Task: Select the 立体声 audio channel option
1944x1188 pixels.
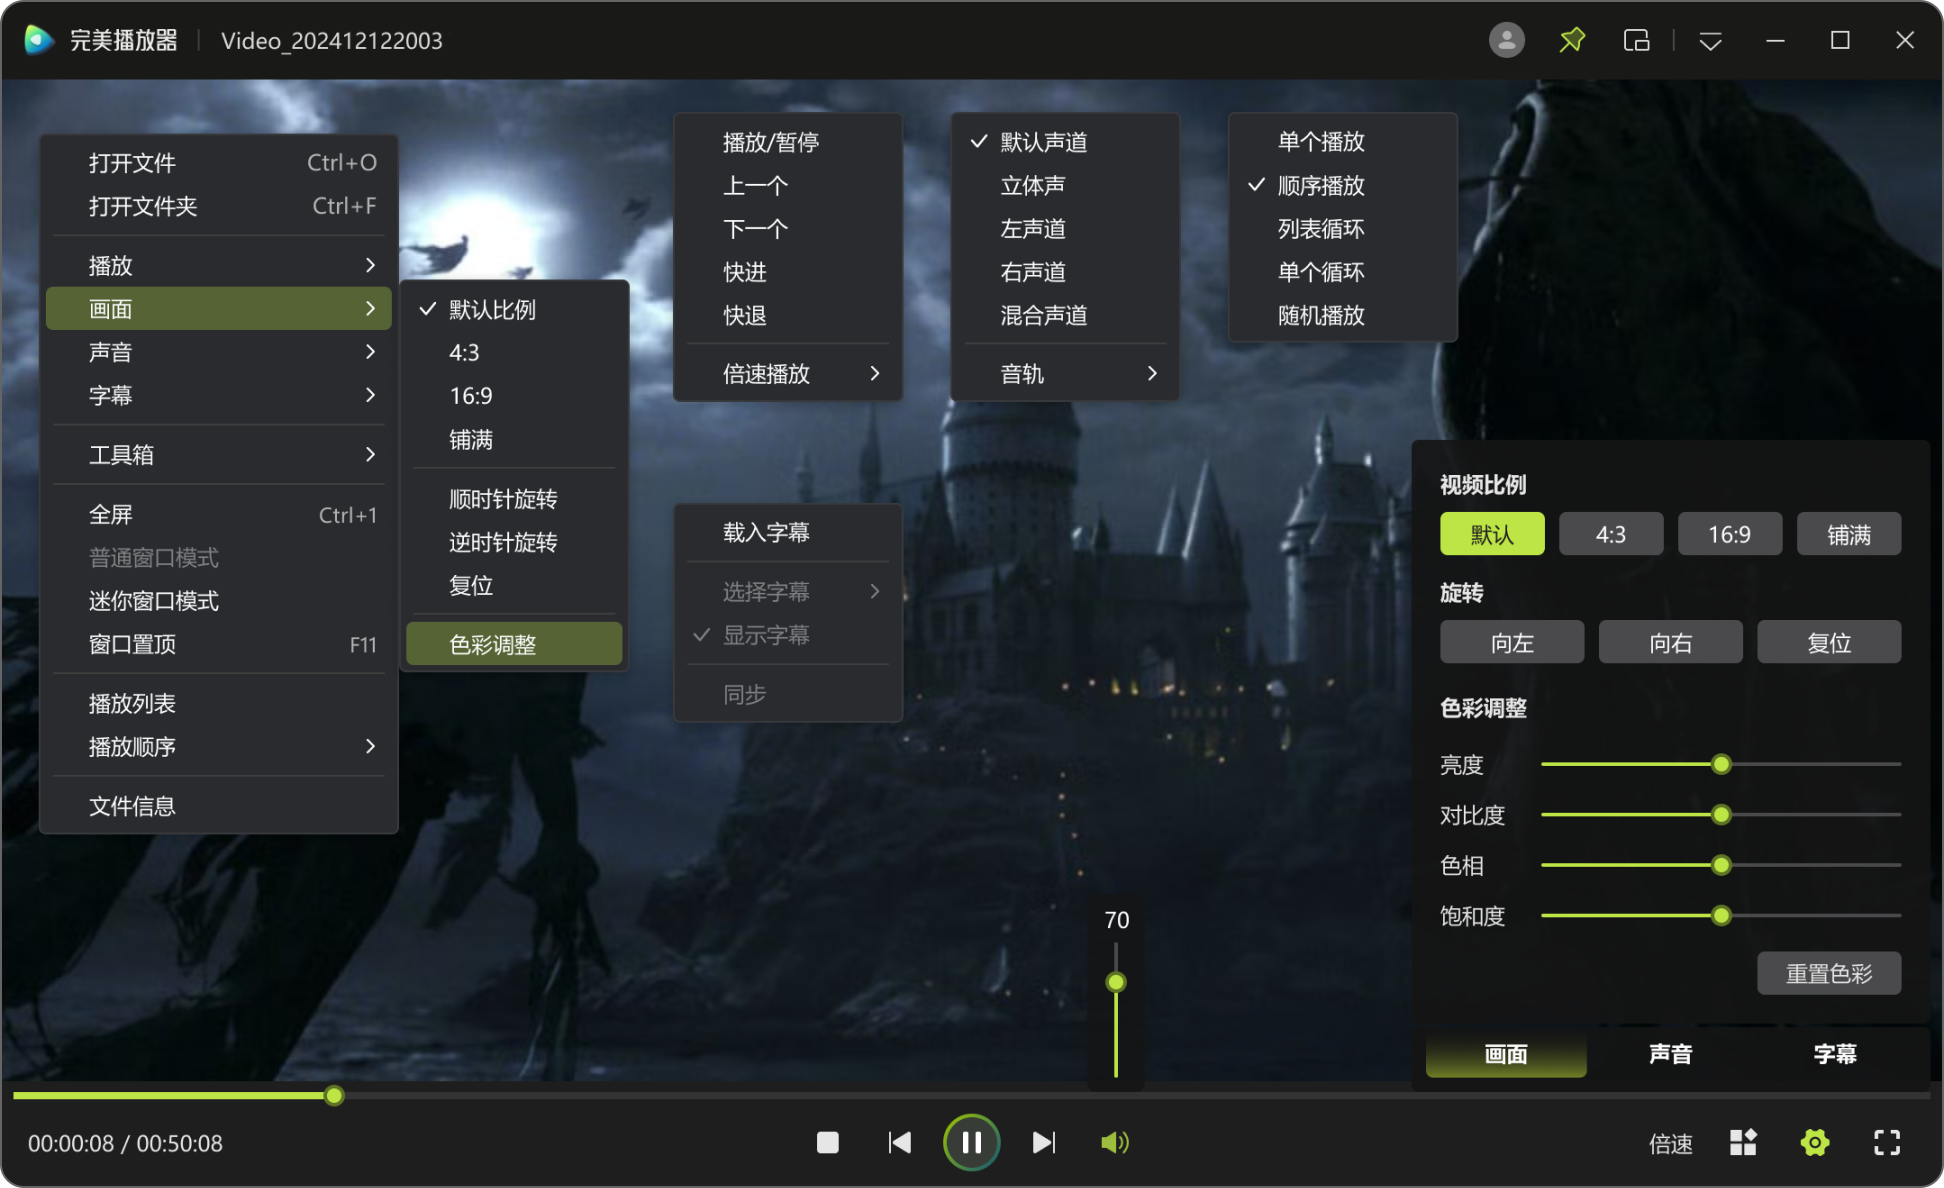Action: [1032, 186]
